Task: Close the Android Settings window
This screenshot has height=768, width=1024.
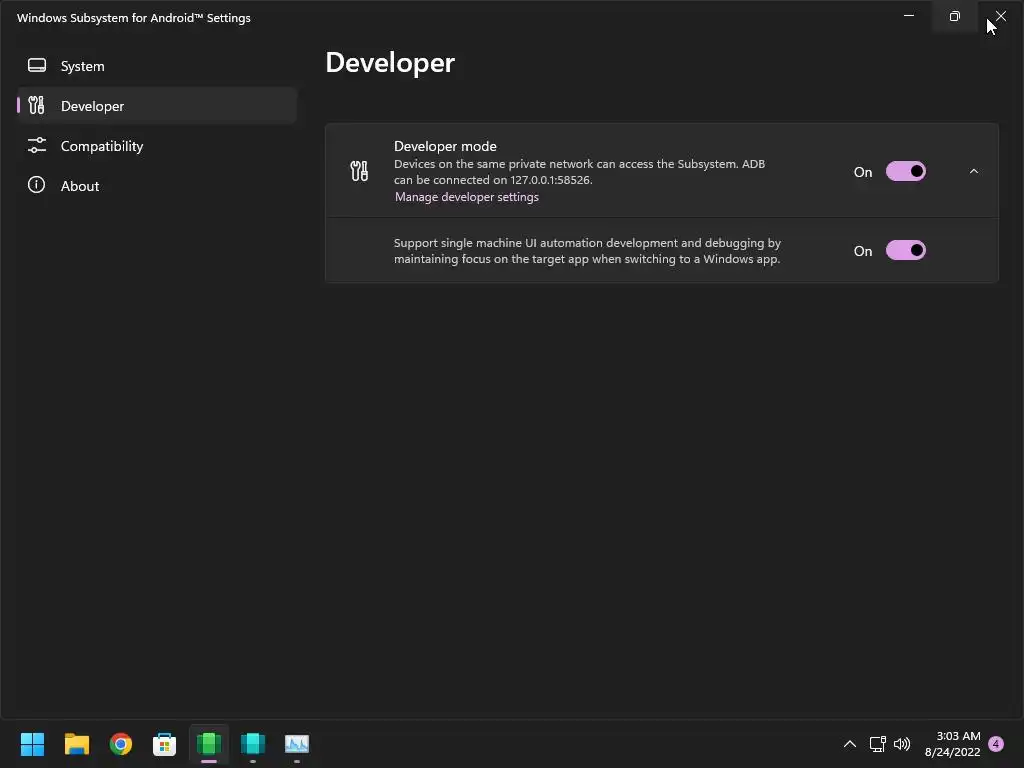Action: pos(1000,16)
